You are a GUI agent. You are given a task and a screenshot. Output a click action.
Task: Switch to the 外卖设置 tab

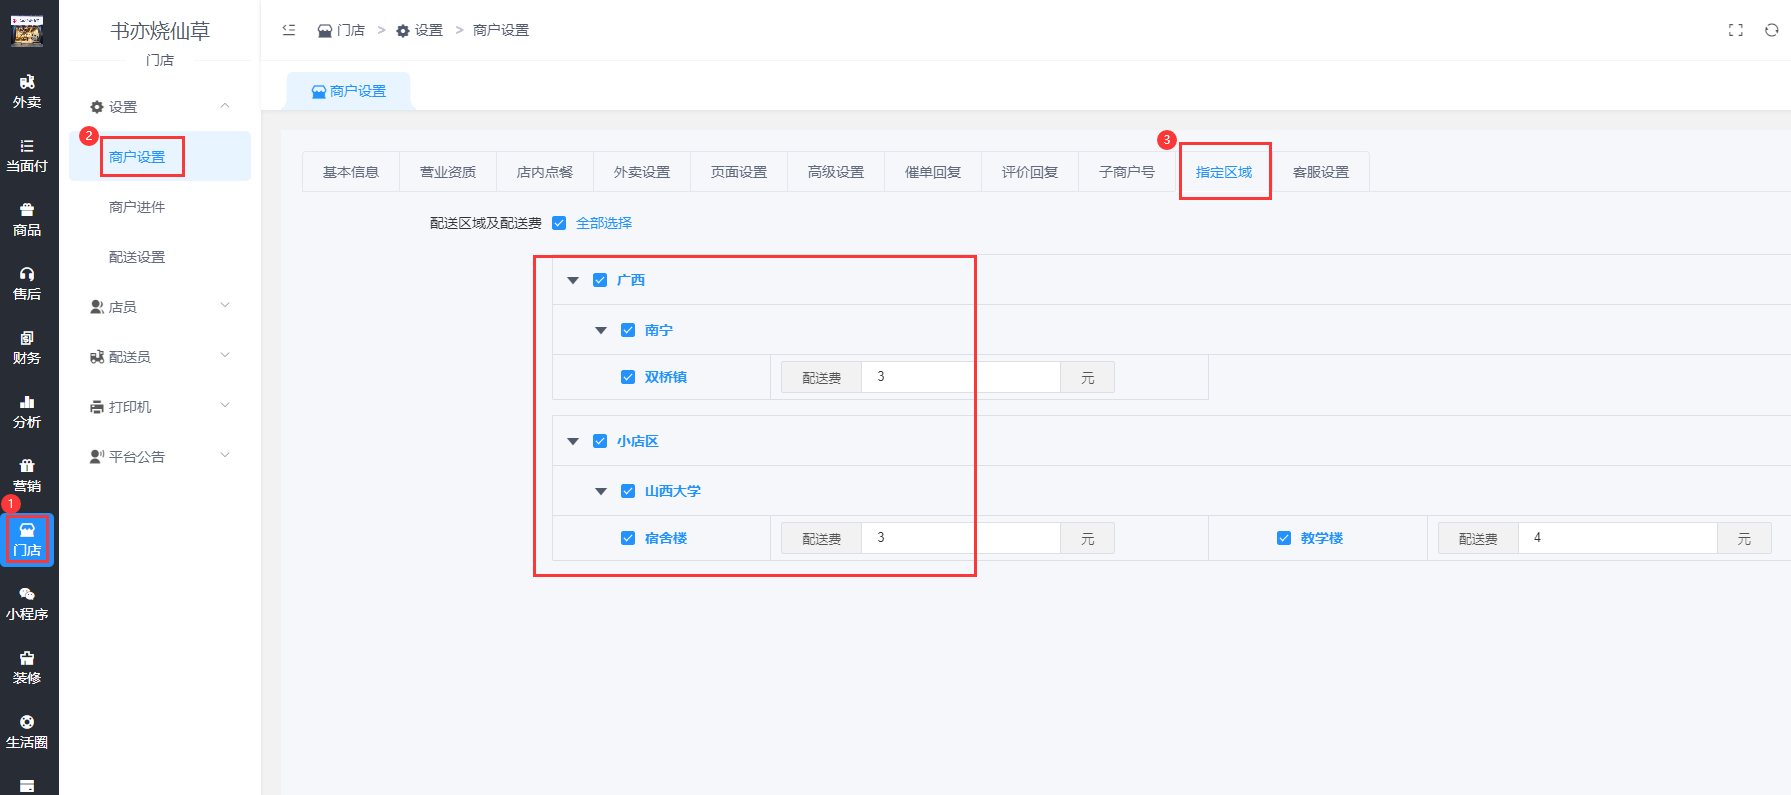(642, 172)
